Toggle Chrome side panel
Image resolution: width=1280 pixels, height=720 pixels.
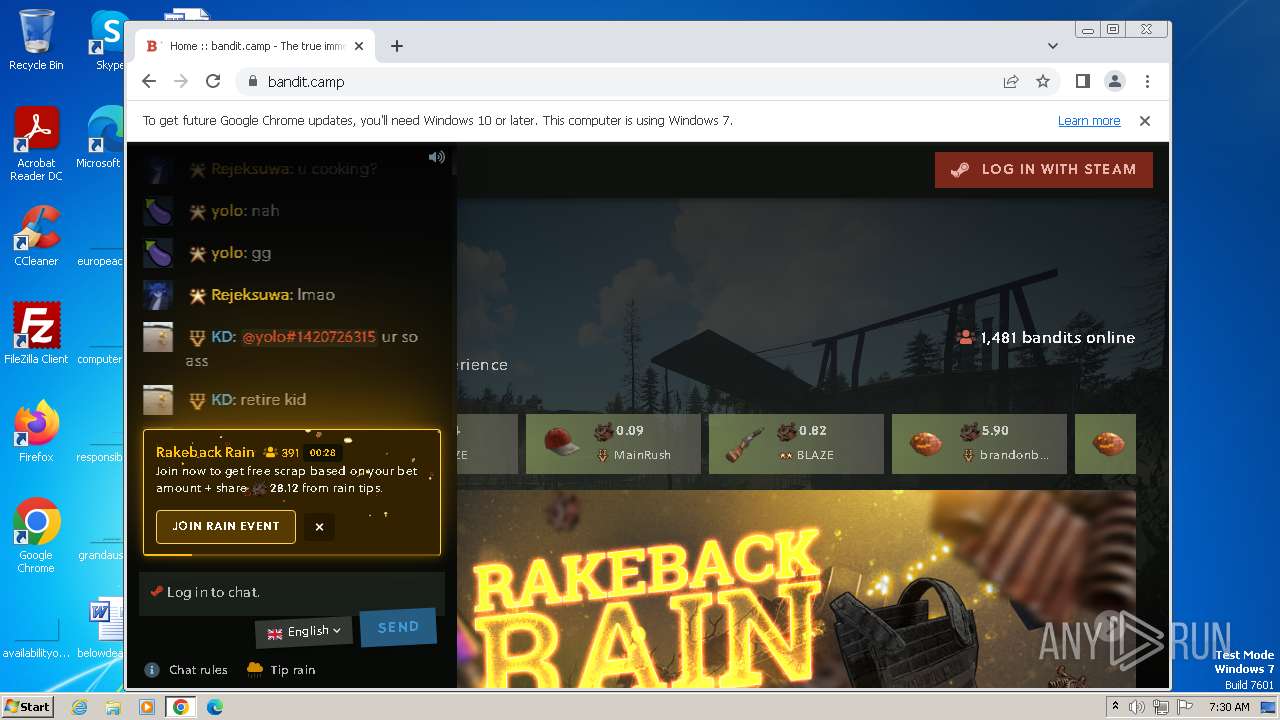point(1083,82)
